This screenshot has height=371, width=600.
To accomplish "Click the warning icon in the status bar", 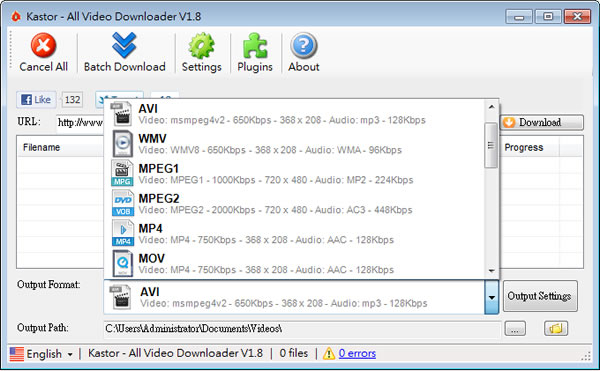I will click(x=329, y=354).
